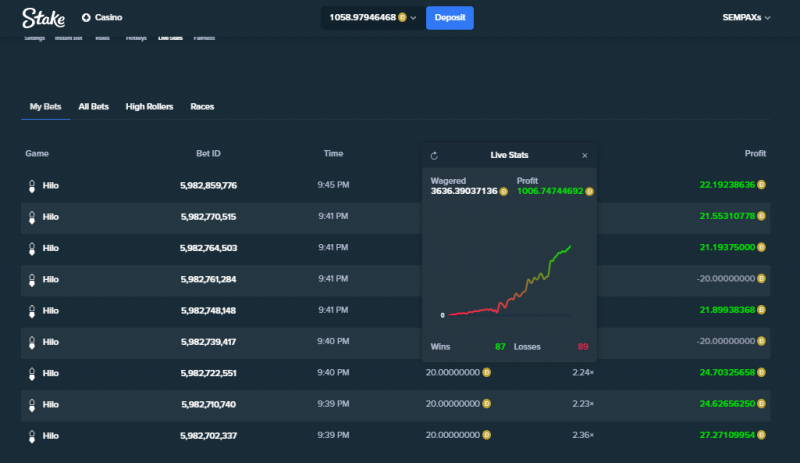The width and height of the screenshot is (800, 463).
Task: Click Hilo icon for bet 5,982,702,337
Action: 32,436
